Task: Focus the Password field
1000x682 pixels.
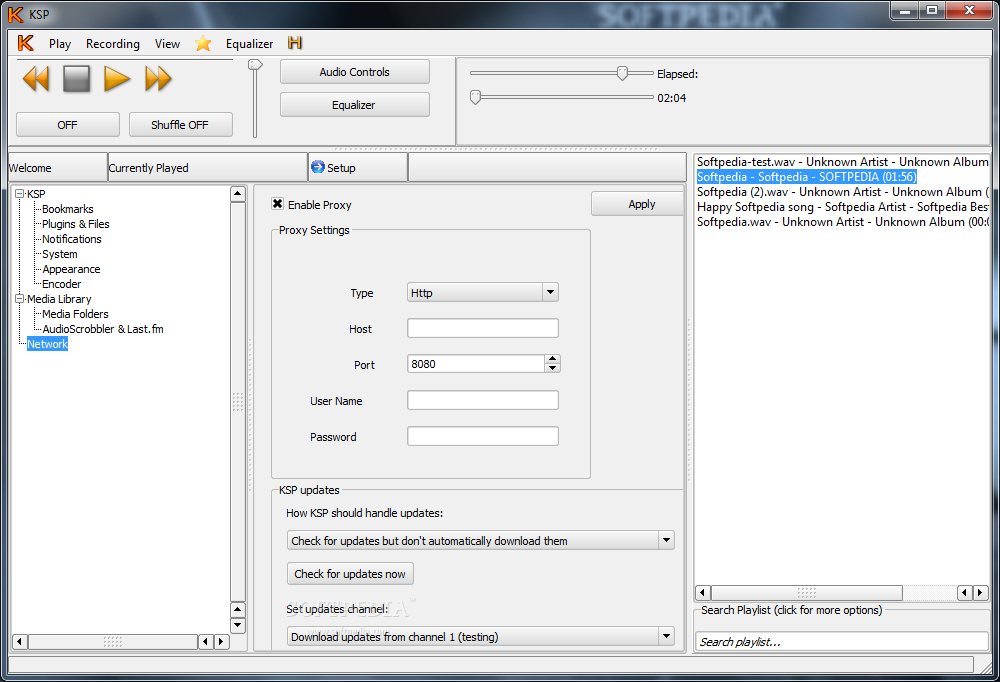Action: click(483, 436)
